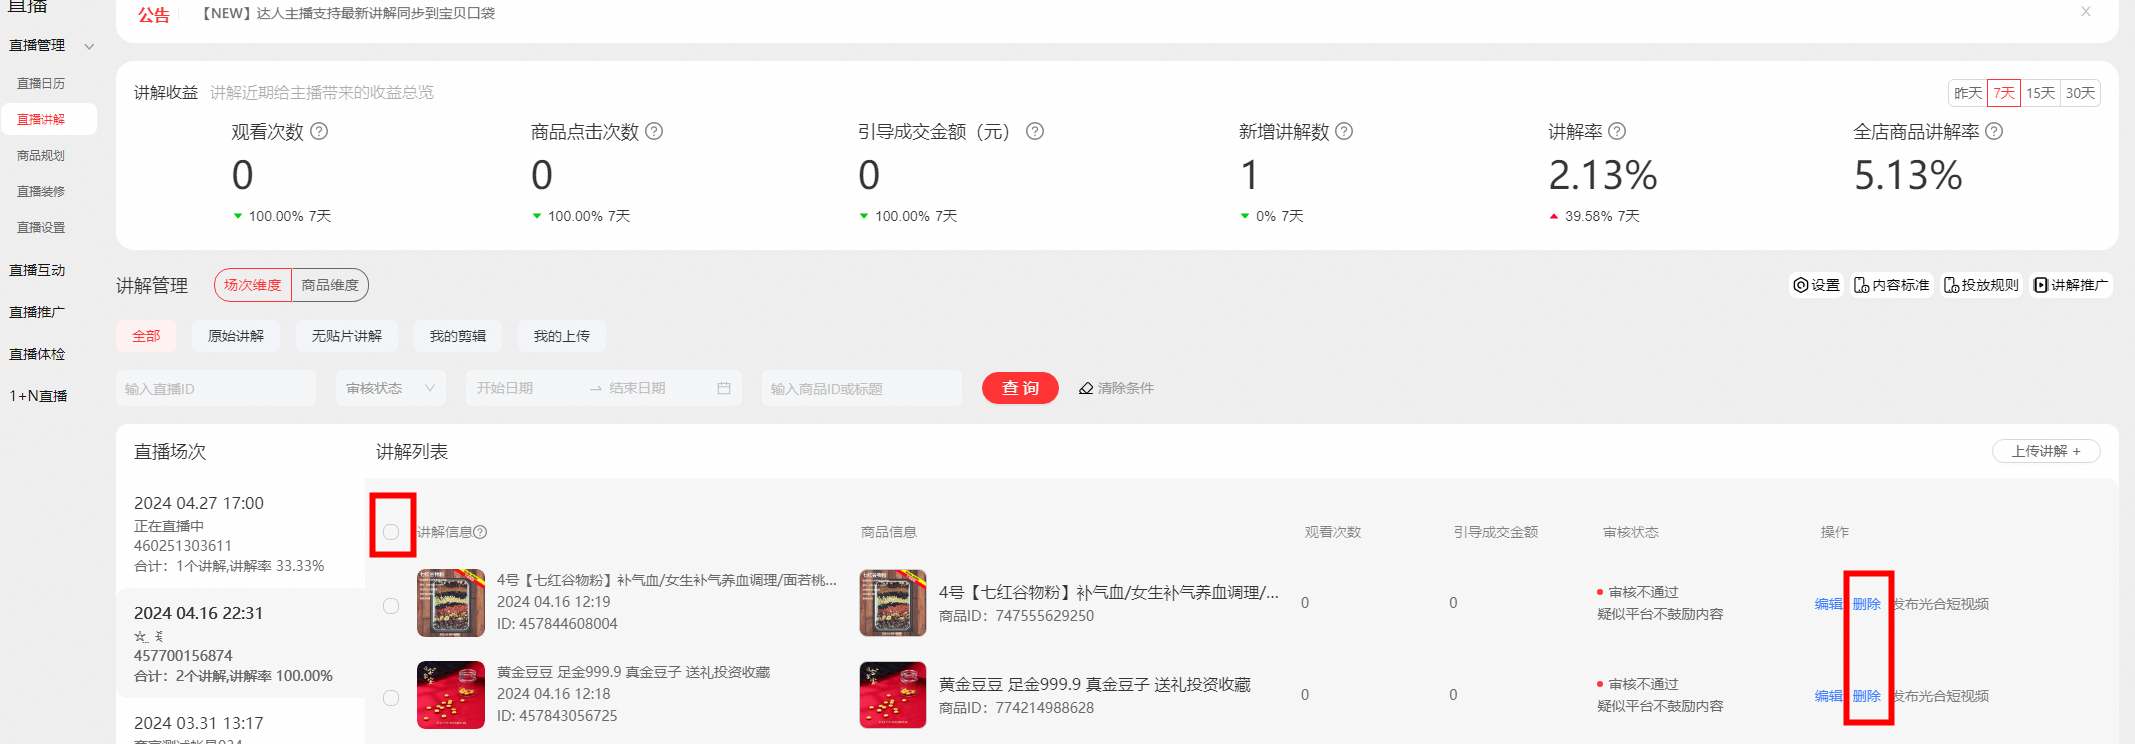Select live session 2024 04.27 17:00
Image resolution: width=2135 pixels, height=744 pixels.
point(240,533)
